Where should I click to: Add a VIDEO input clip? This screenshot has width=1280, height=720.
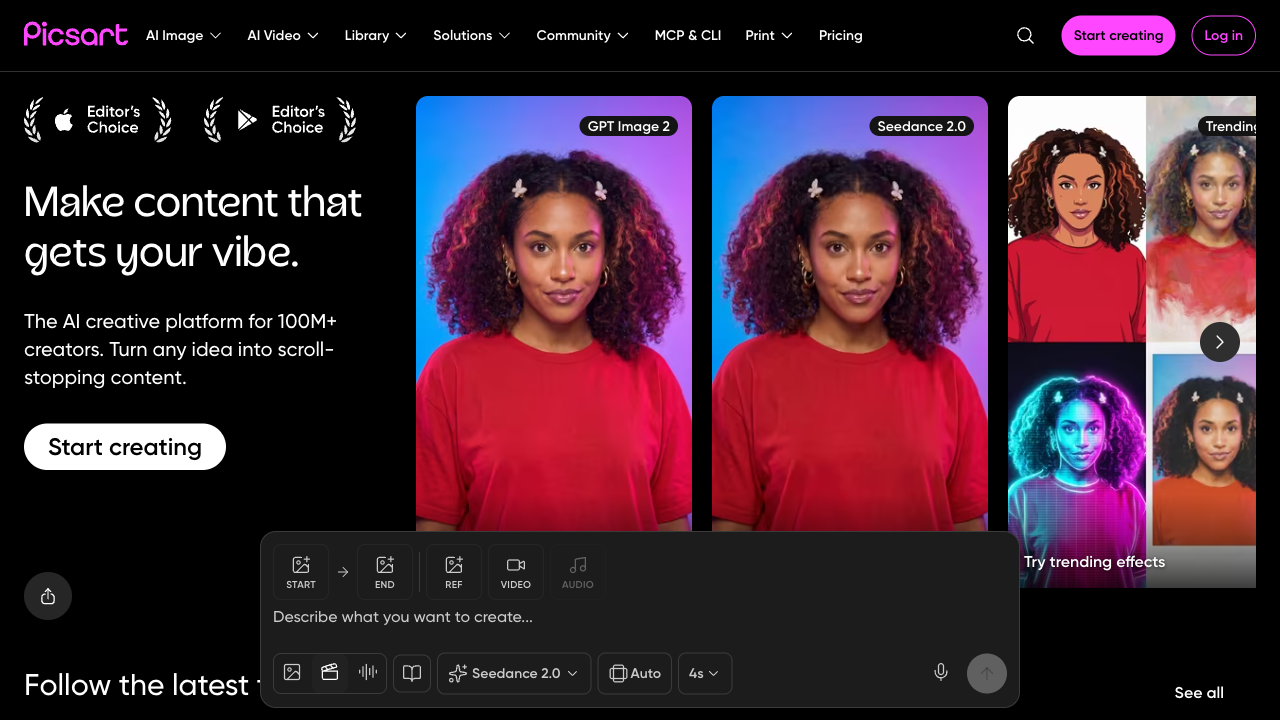pos(516,572)
